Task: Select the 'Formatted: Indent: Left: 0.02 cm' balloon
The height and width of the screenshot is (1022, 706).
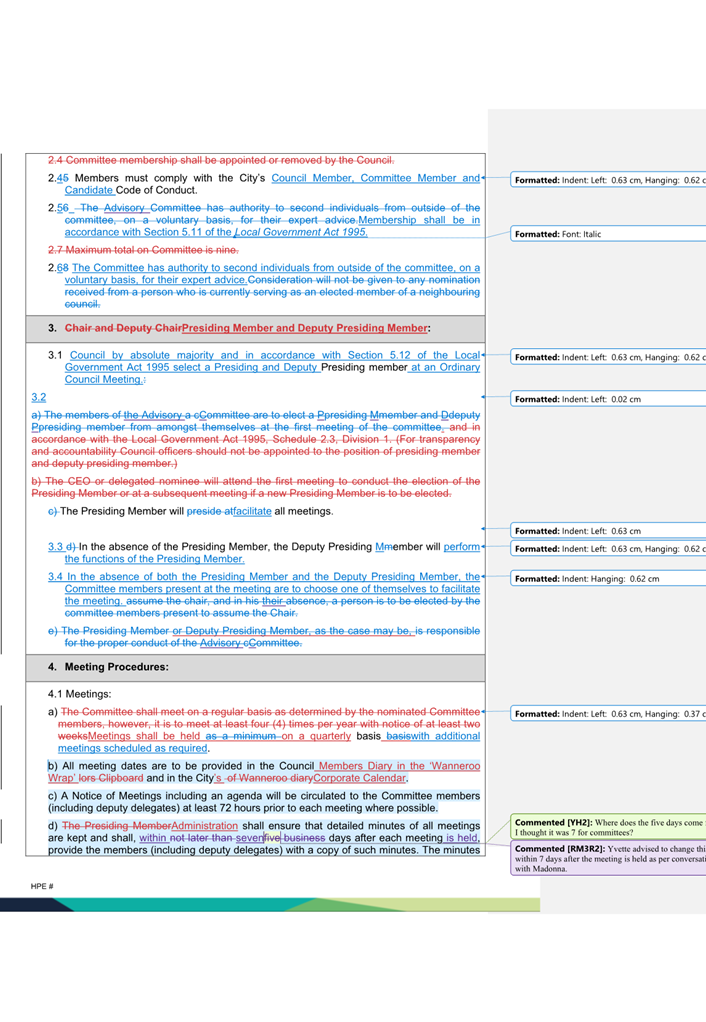Action: (608, 399)
